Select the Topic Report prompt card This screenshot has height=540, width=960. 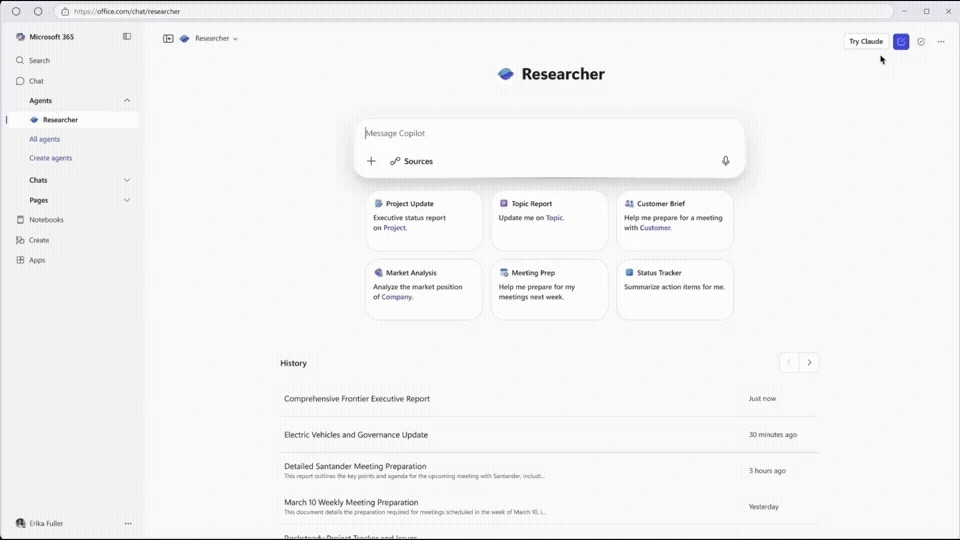click(549, 220)
